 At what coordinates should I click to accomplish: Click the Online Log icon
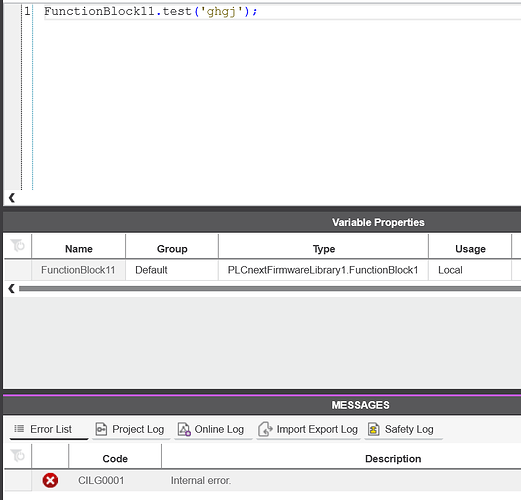[x=184, y=429]
